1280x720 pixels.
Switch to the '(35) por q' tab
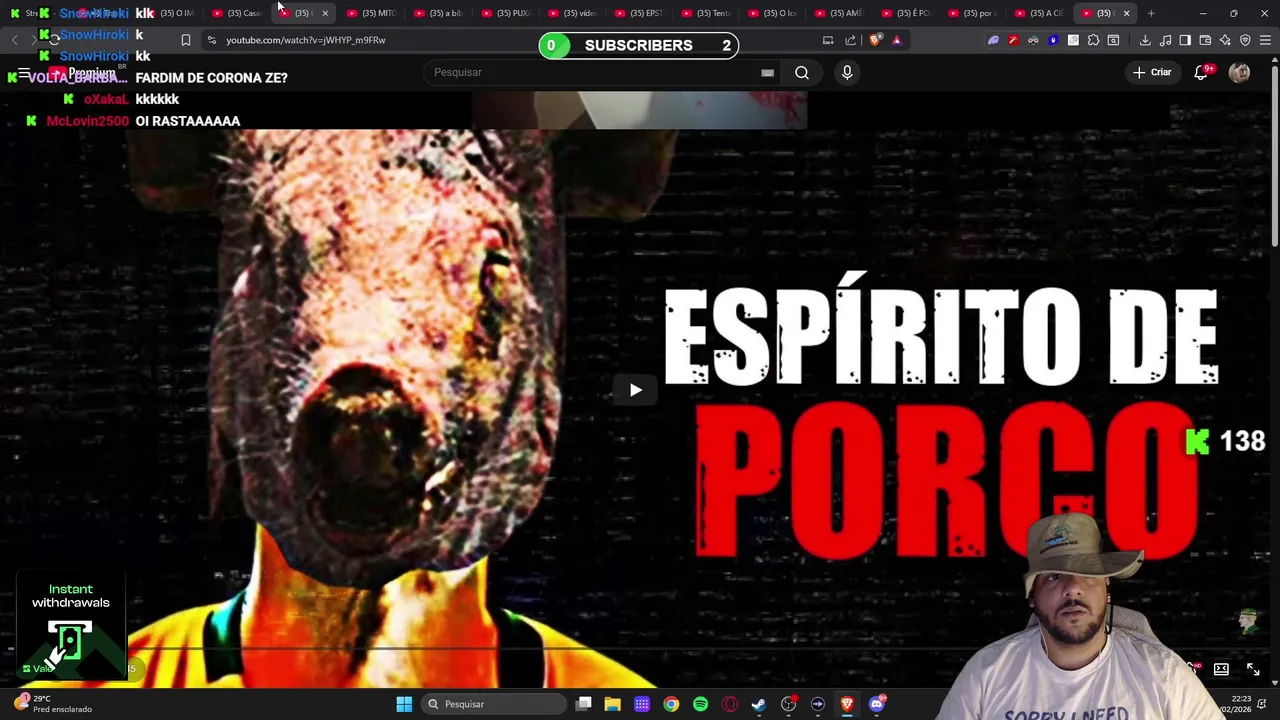pos(973,13)
